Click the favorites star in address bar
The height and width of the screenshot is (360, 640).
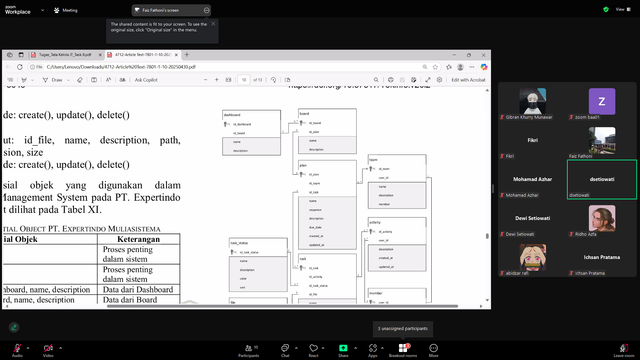(436, 67)
